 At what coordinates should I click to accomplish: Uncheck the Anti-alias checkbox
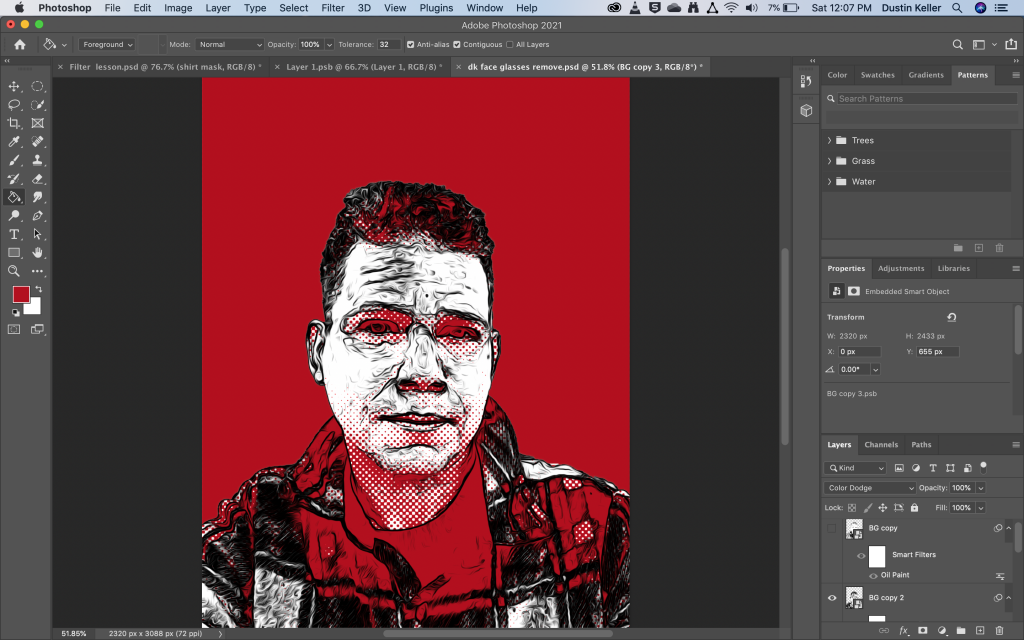pos(411,45)
